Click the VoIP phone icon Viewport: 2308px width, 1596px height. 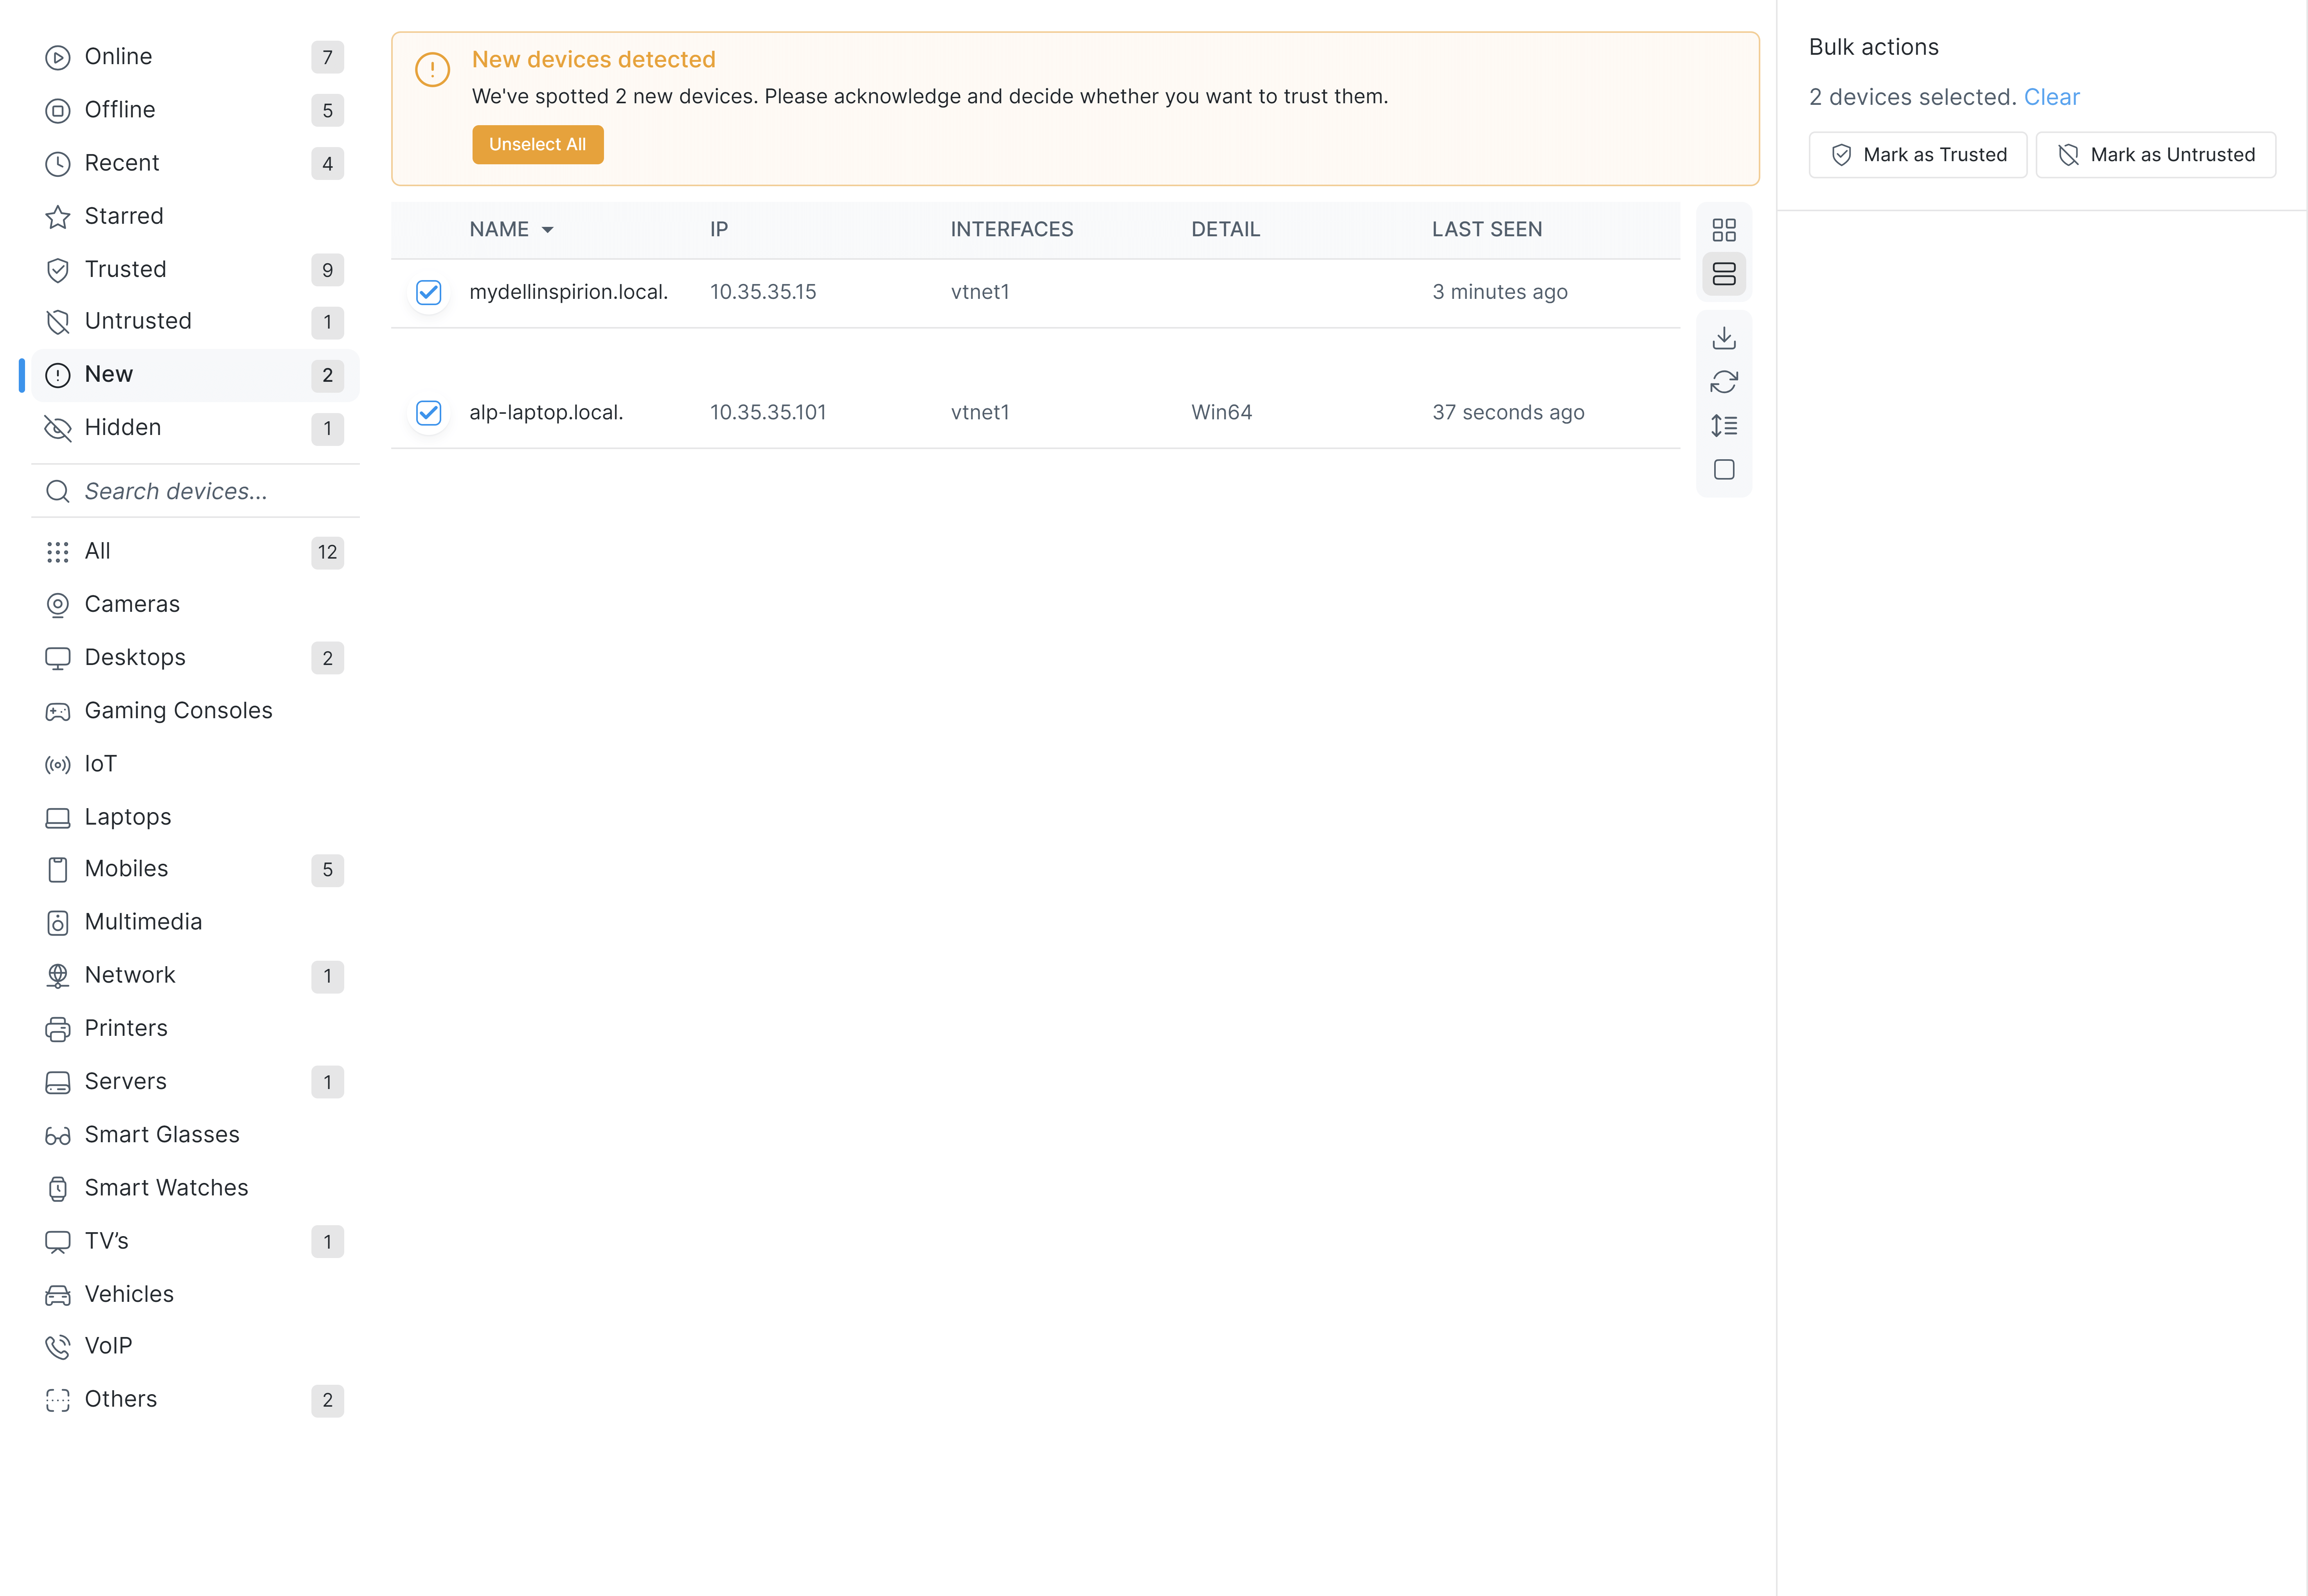click(58, 1347)
